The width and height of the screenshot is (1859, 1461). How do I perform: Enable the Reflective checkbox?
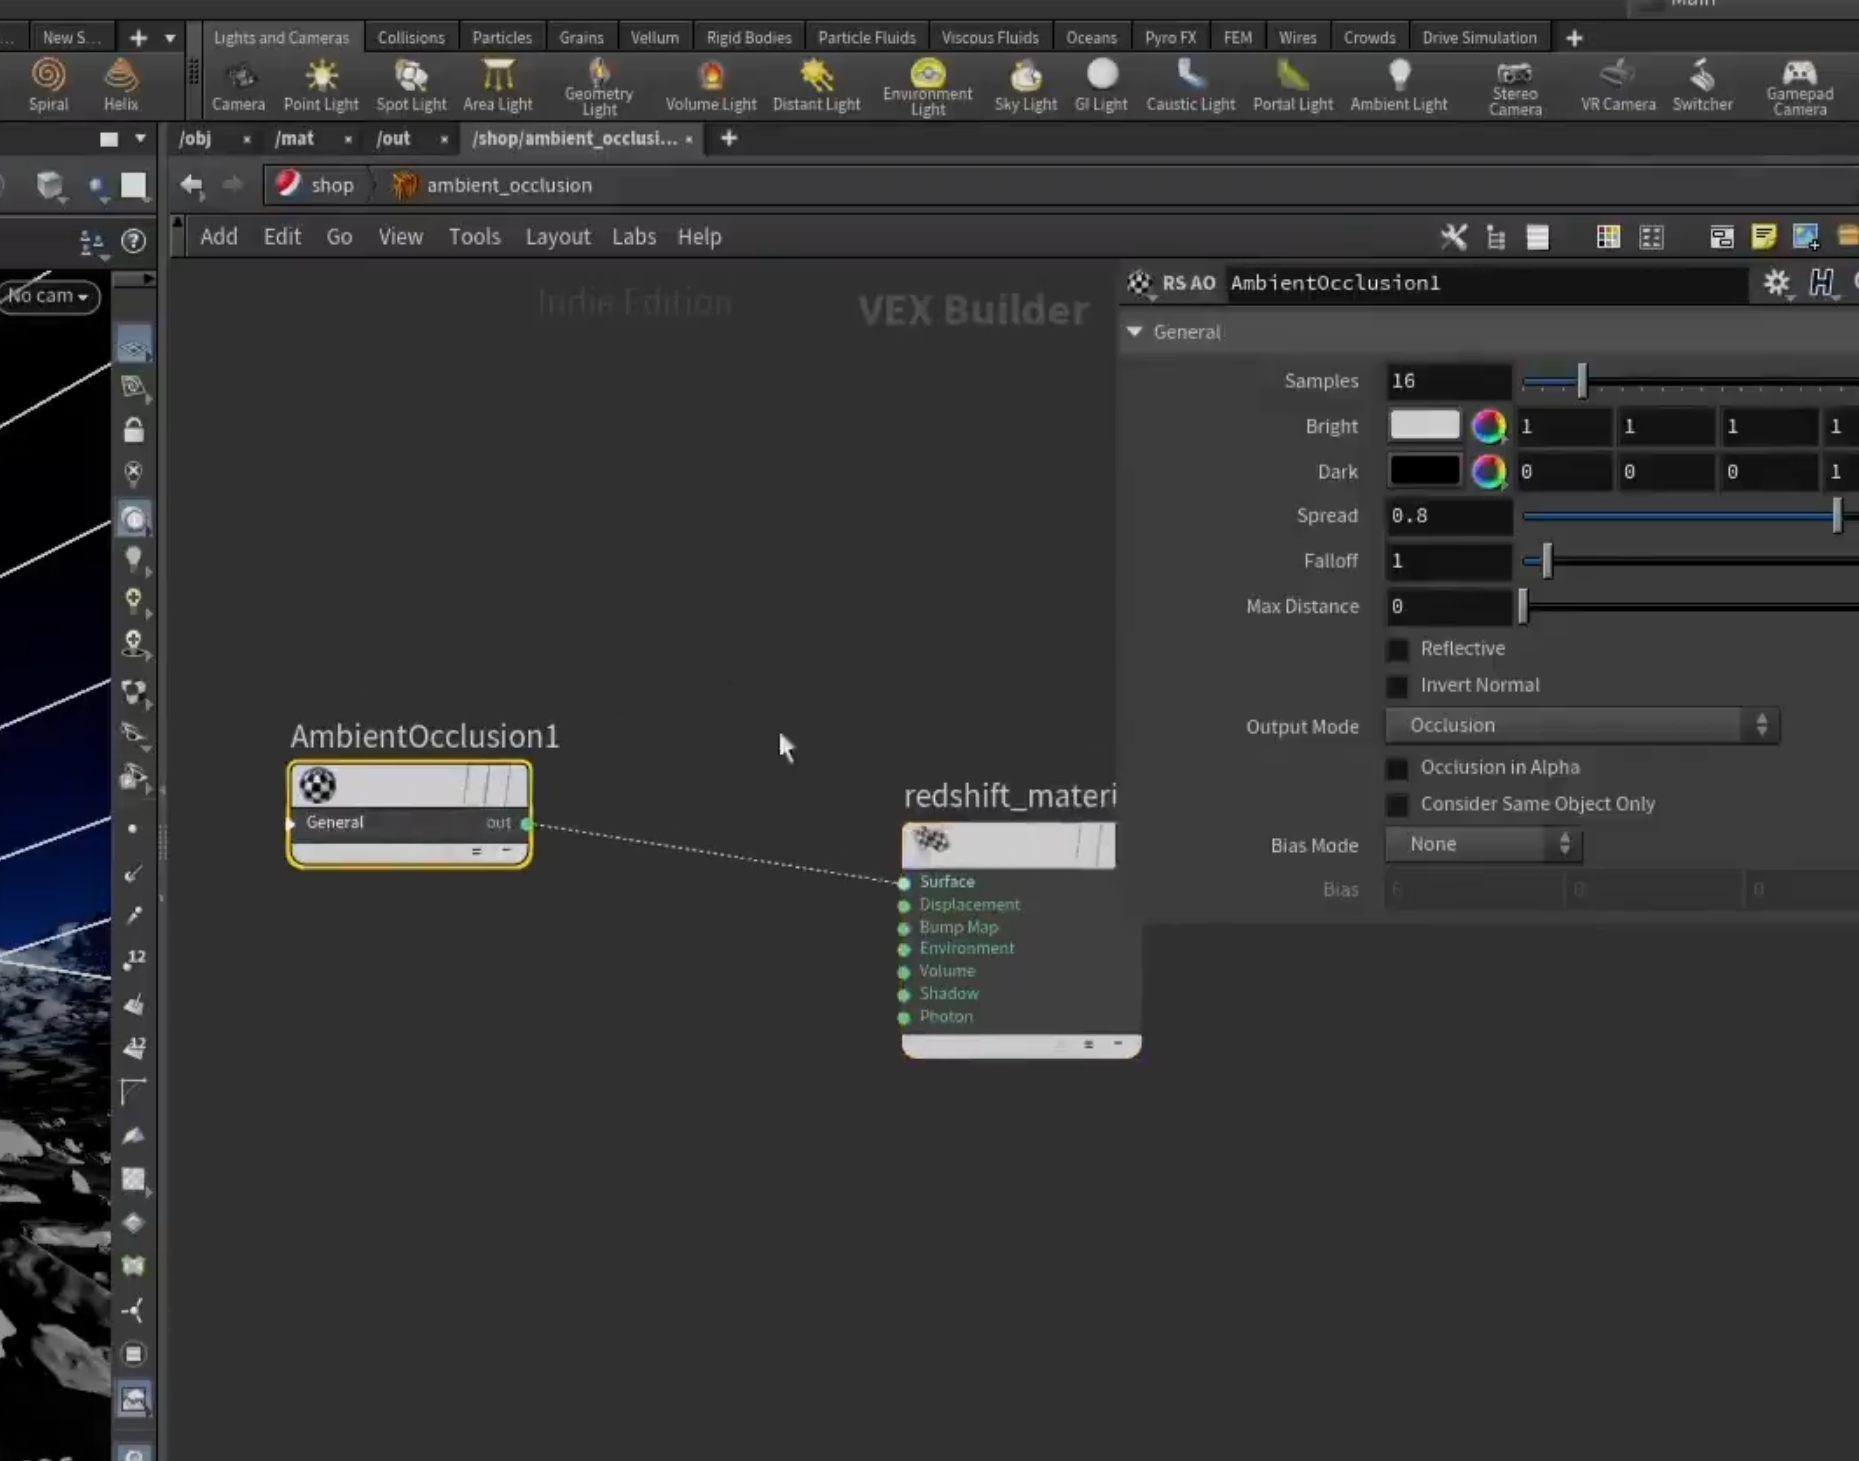tap(1397, 649)
